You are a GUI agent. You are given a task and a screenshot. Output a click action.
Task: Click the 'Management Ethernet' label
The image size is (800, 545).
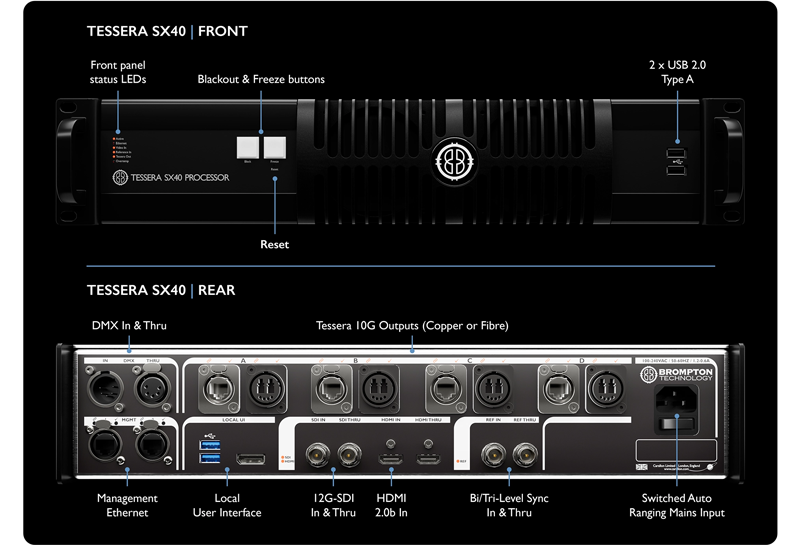point(127,505)
